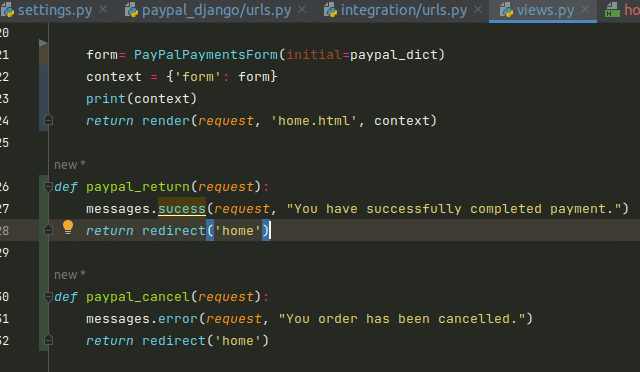This screenshot has width=640, height=372.
Task: Click the 'new *' hint above paypal_return
Action: click(70, 165)
